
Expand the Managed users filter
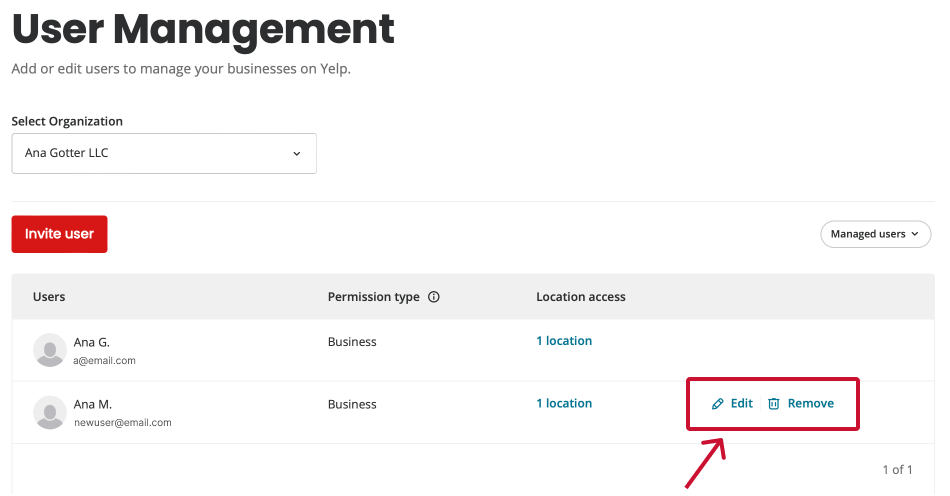coord(875,234)
